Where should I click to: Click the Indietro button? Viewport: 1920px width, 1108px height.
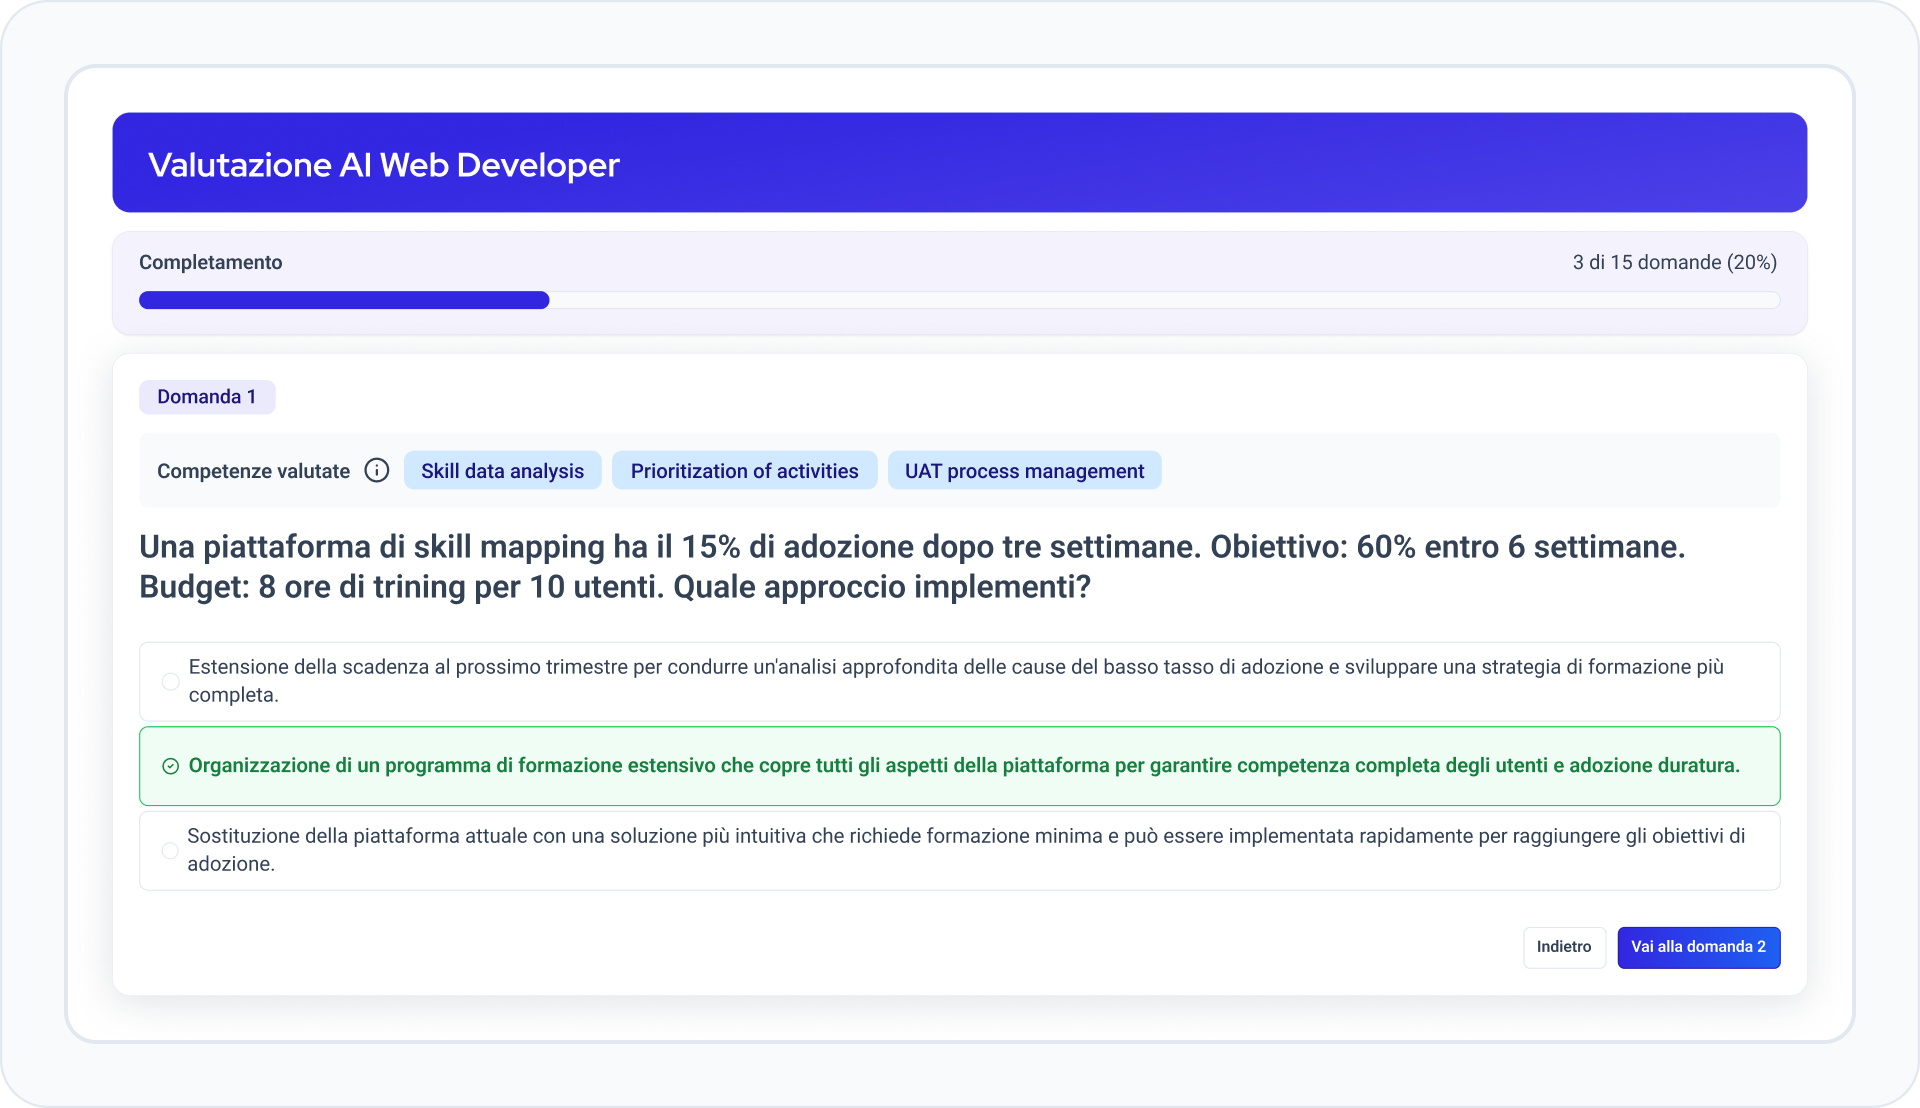[x=1564, y=947]
